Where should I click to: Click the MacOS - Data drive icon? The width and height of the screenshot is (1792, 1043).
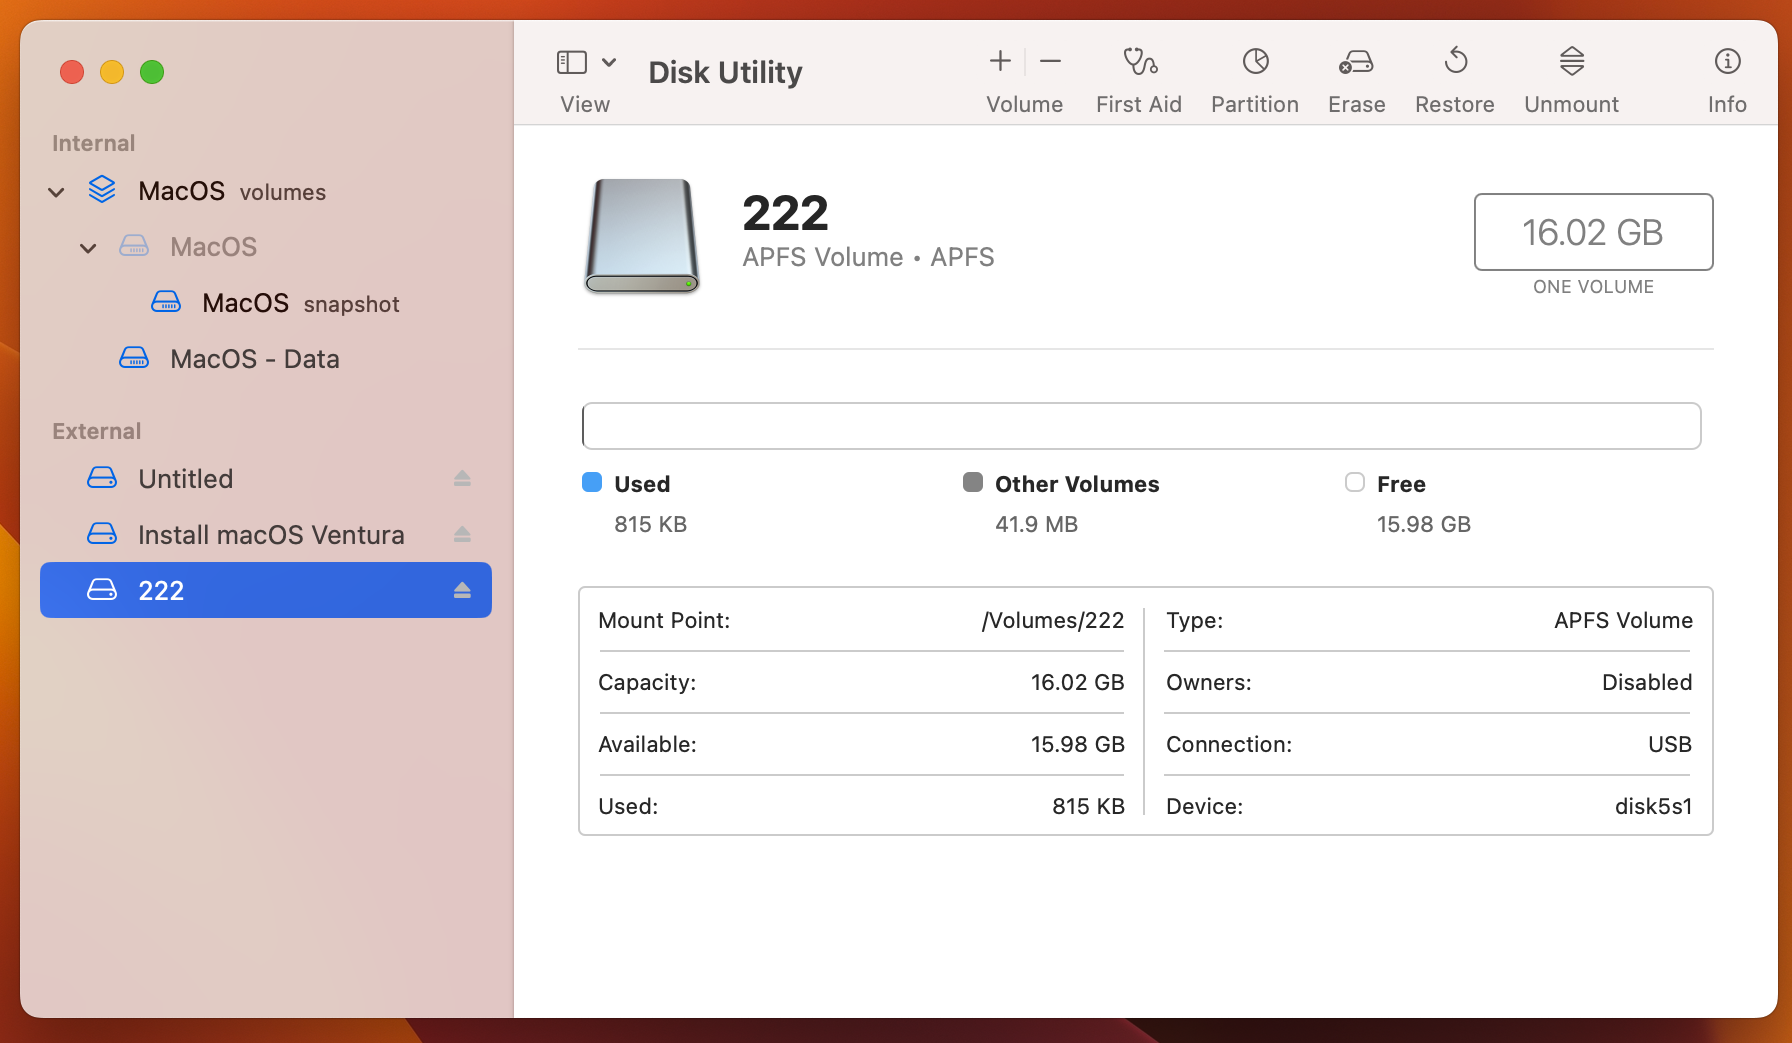(134, 358)
